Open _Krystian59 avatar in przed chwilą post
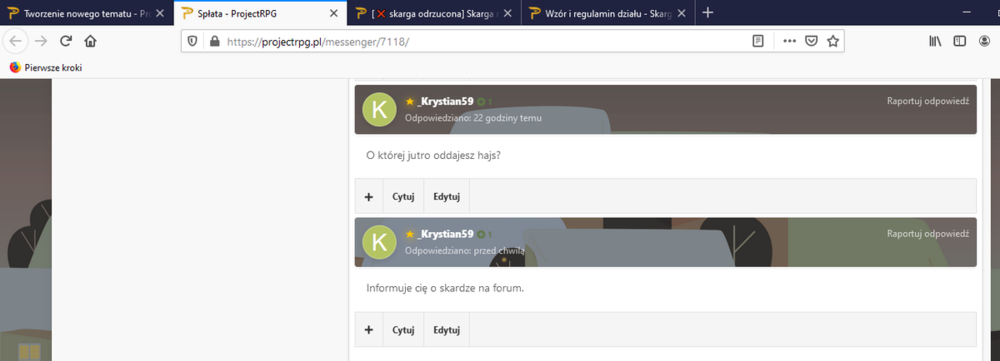This screenshot has width=1000, height=361. pyautogui.click(x=379, y=242)
